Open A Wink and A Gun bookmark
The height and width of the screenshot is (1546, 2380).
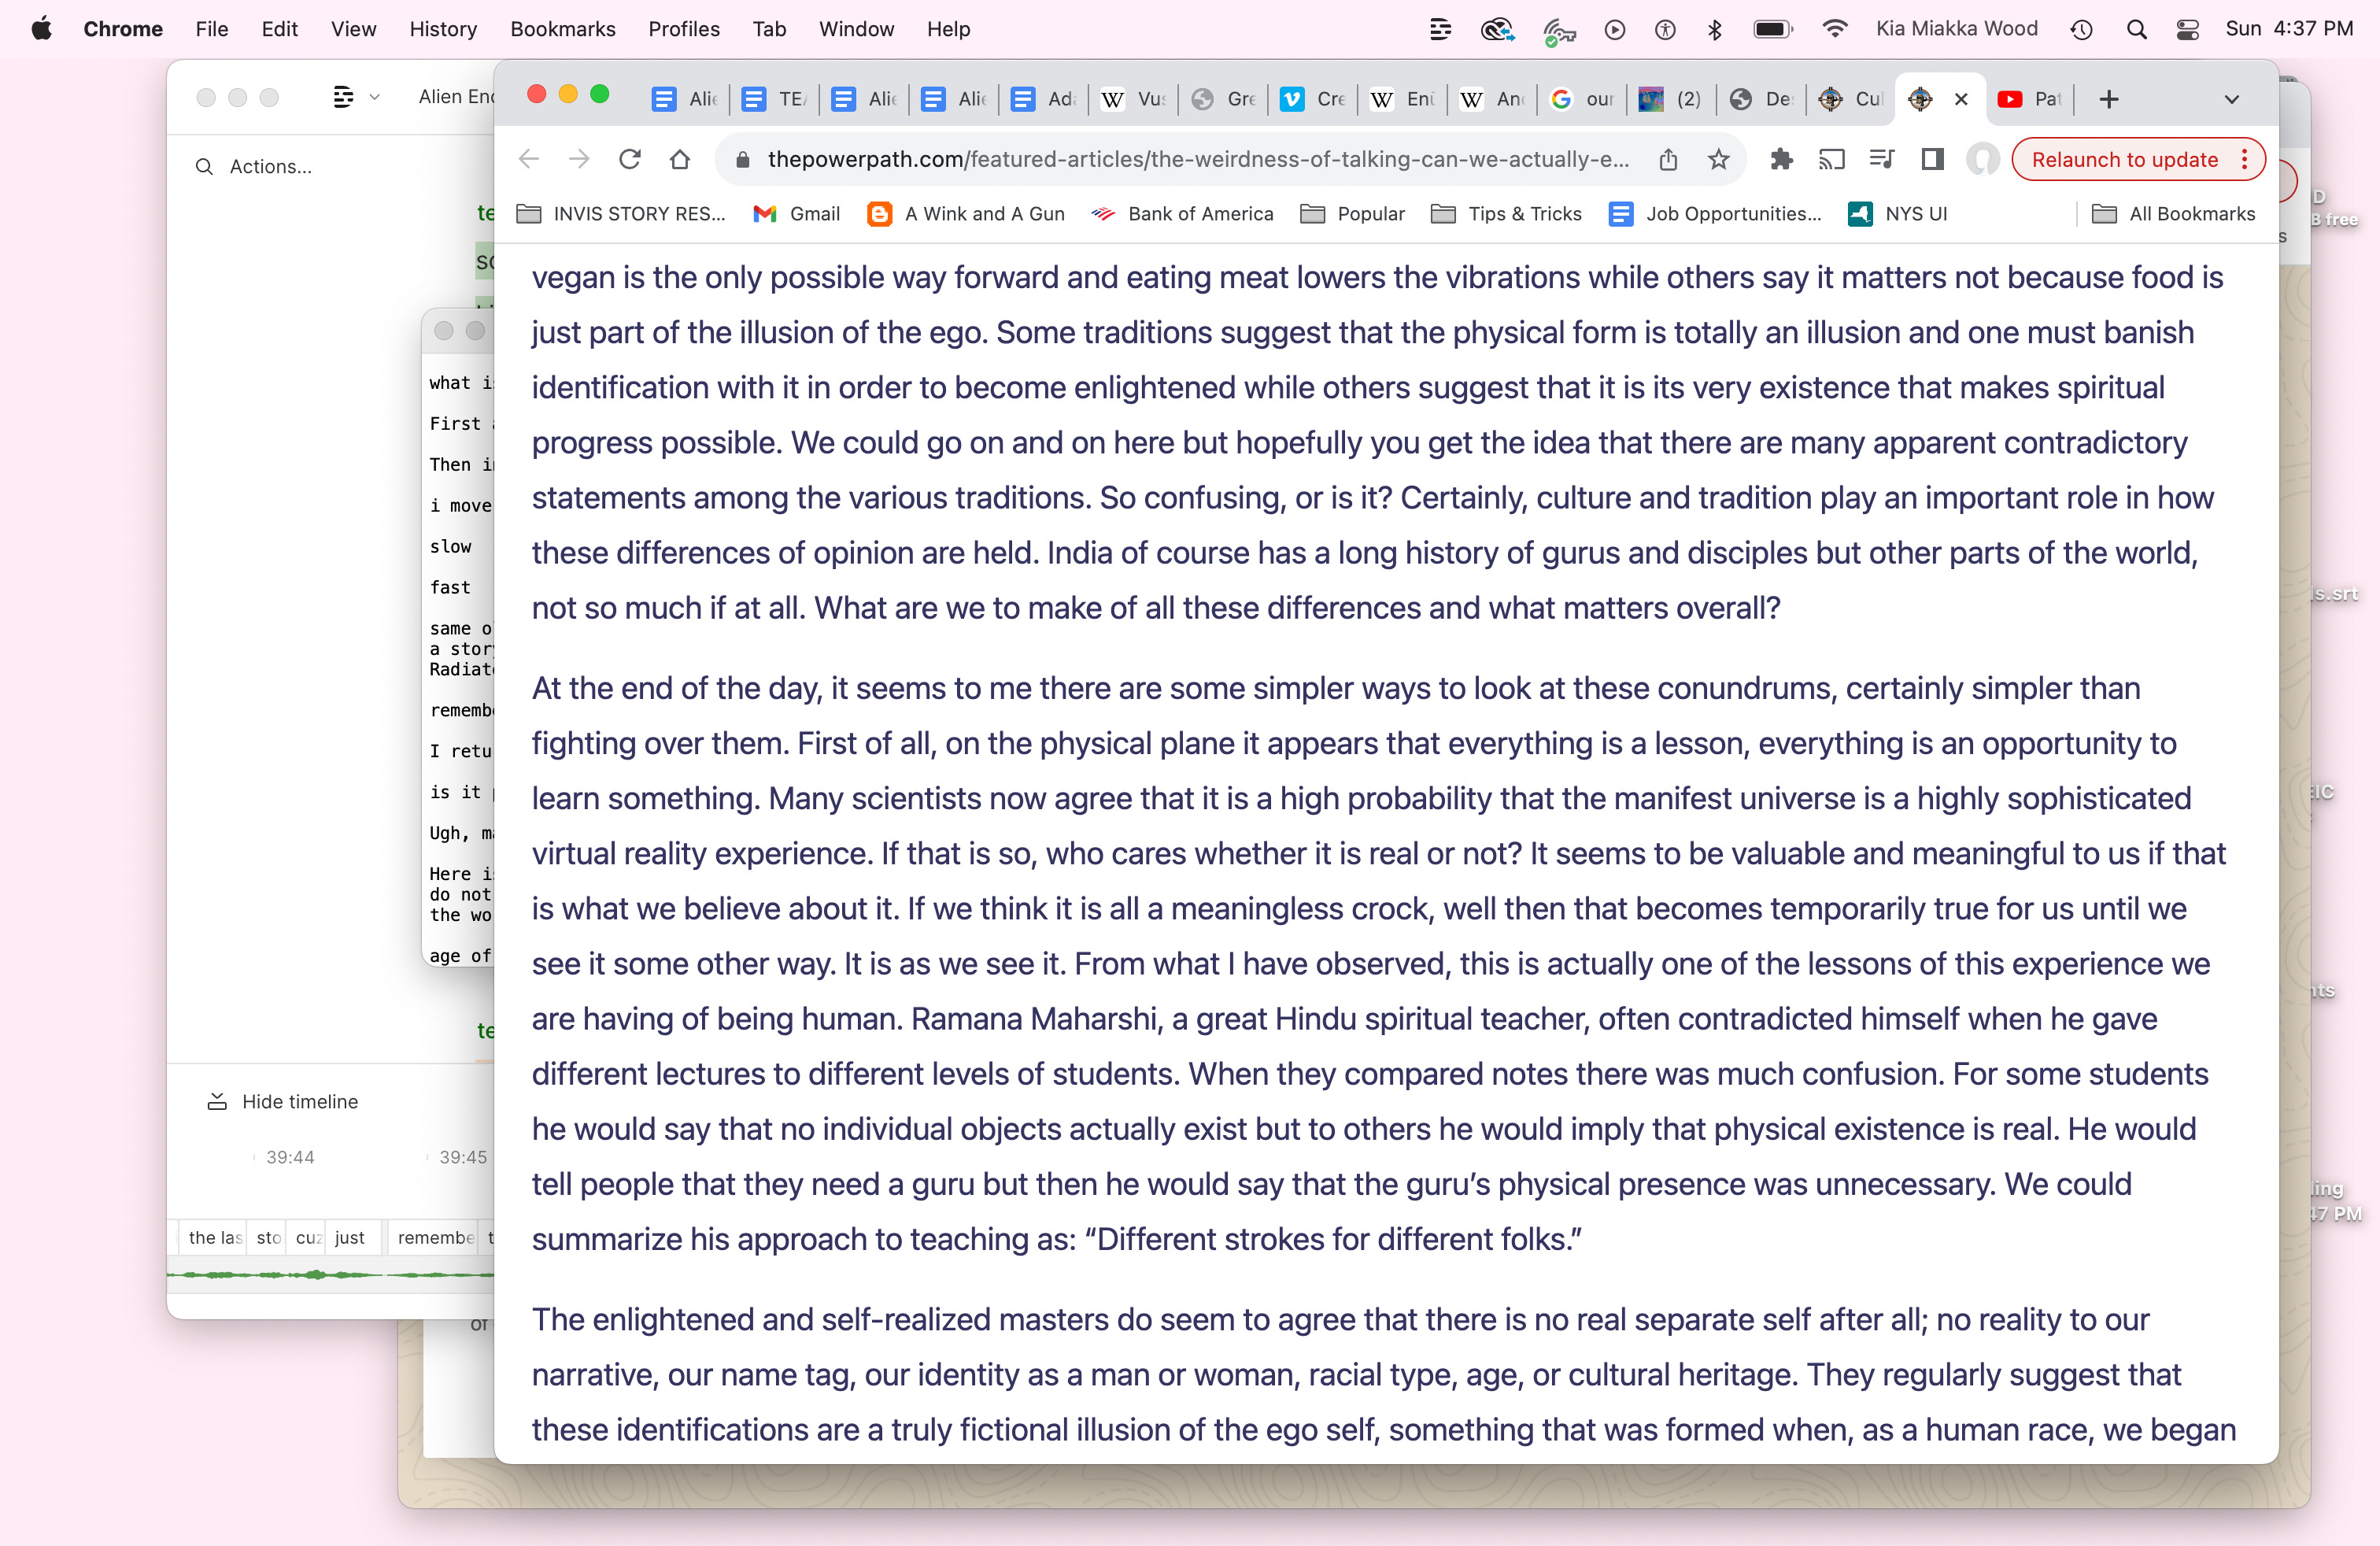pos(967,214)
